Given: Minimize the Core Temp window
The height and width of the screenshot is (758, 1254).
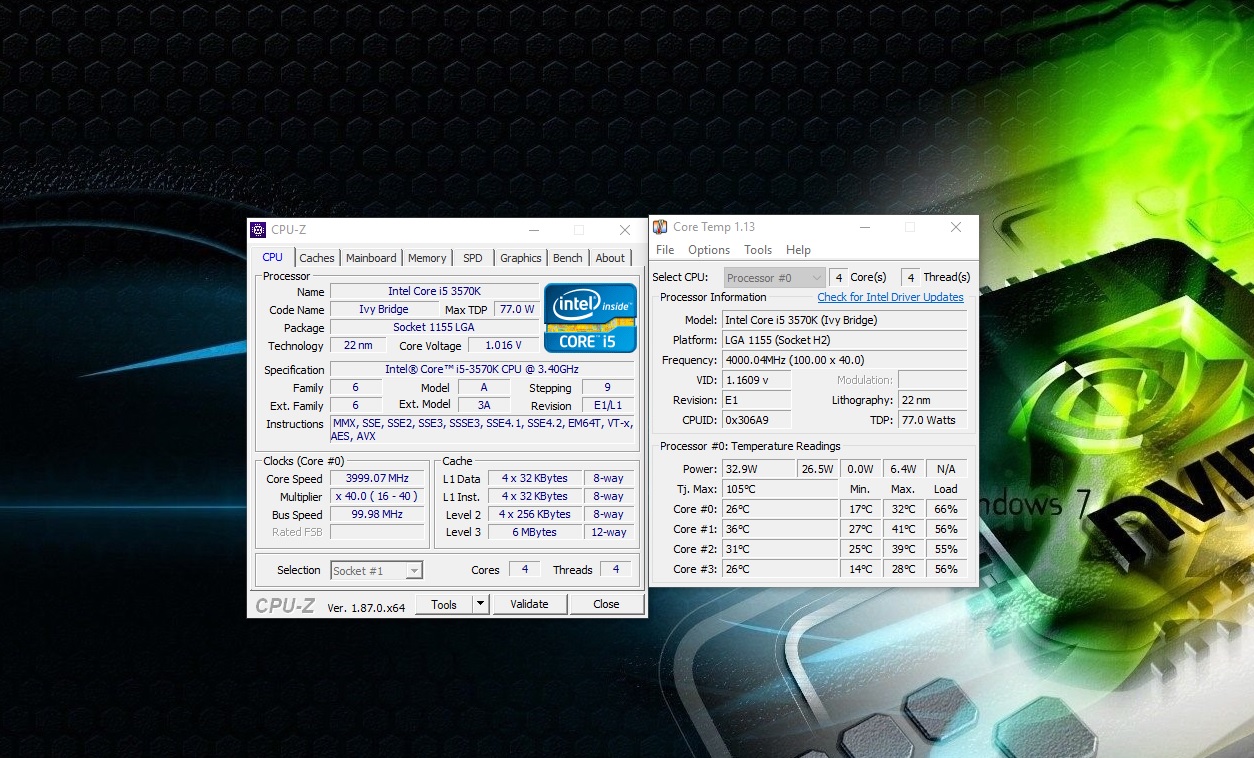Looking at the screenshot, I should pyautogui.click(x=863, y=227).
